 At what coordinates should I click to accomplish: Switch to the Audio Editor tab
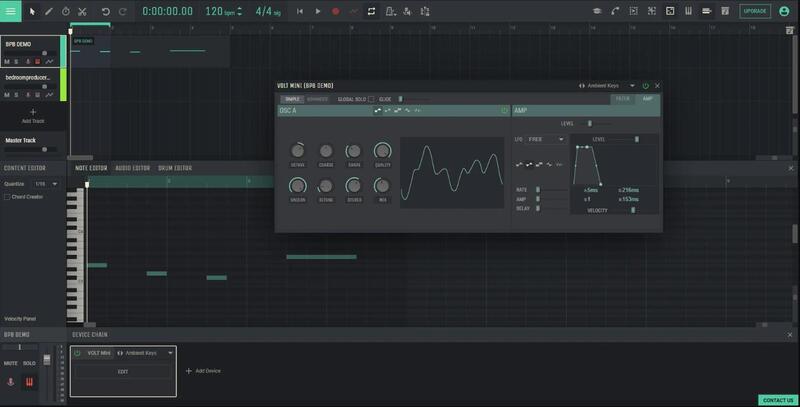pos(132,168)
